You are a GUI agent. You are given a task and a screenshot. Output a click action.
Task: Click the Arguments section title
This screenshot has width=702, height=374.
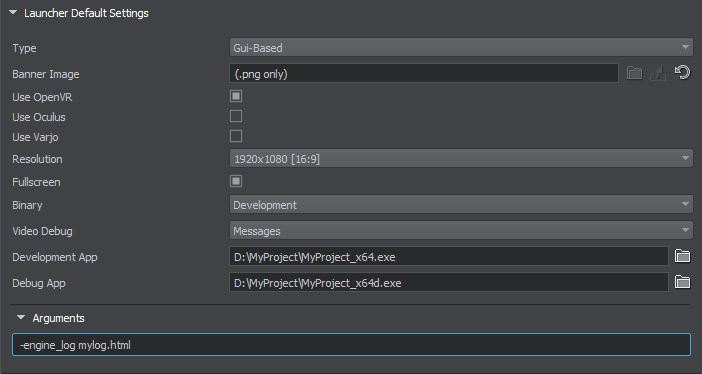coord(59,318)
